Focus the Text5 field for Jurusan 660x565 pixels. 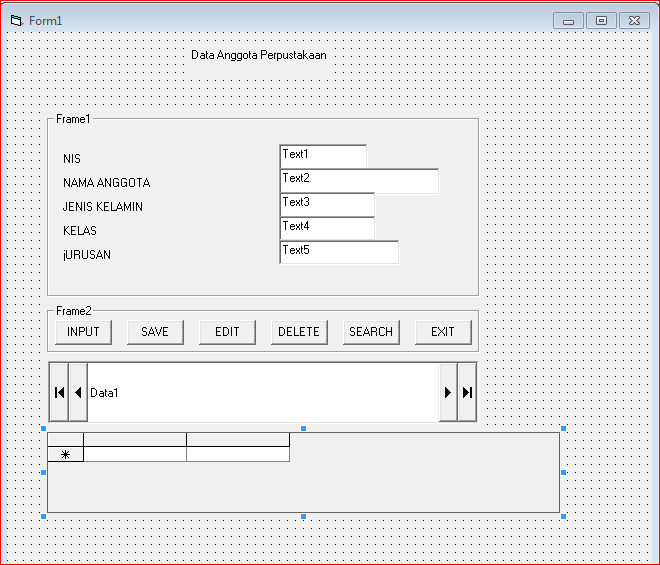click(339, 253)
